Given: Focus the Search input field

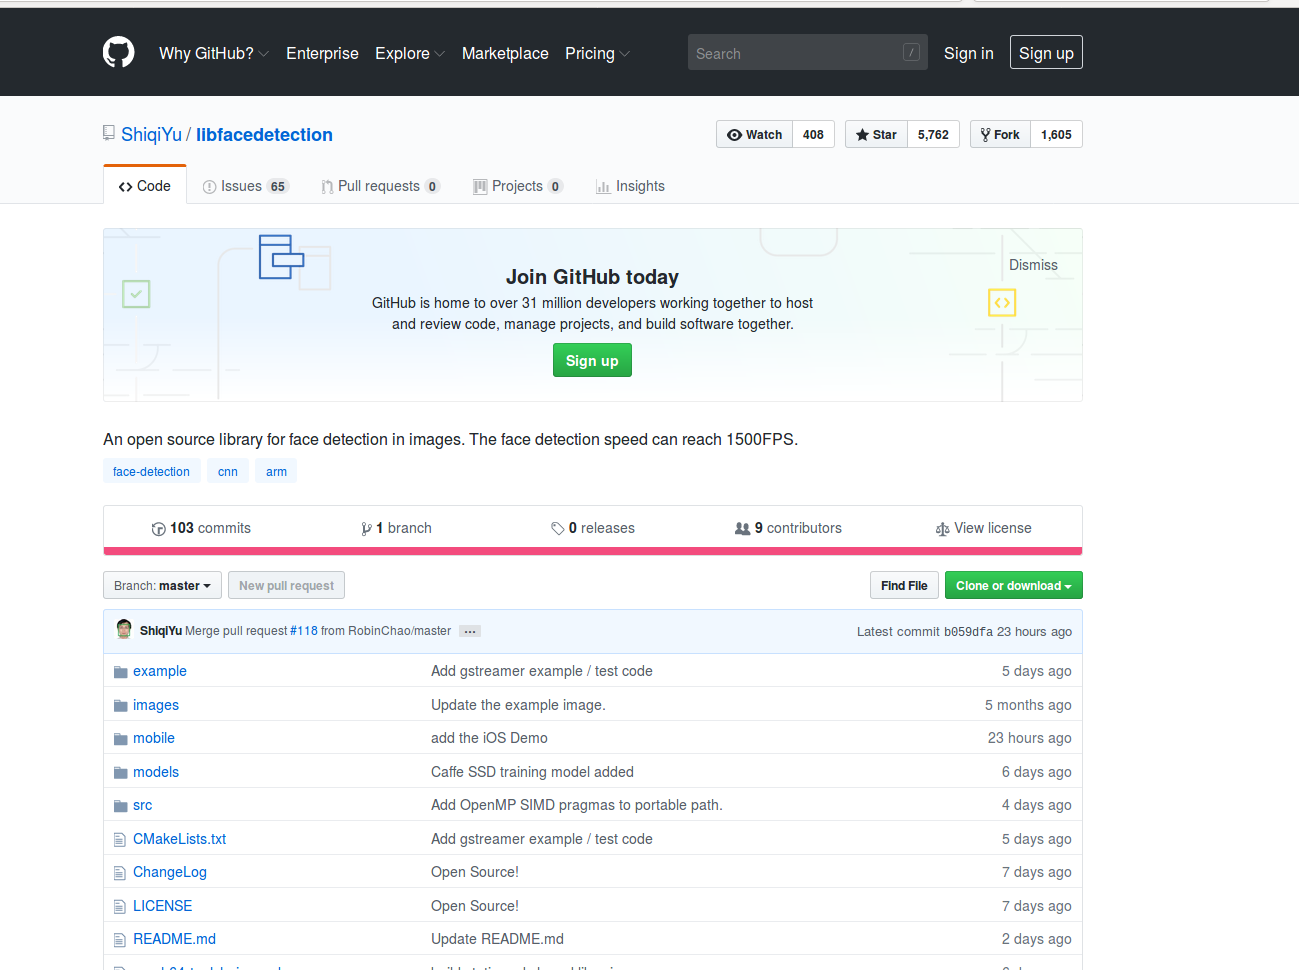Looking at the screenshot, I should pyautogui.click(x=808, y=52).
